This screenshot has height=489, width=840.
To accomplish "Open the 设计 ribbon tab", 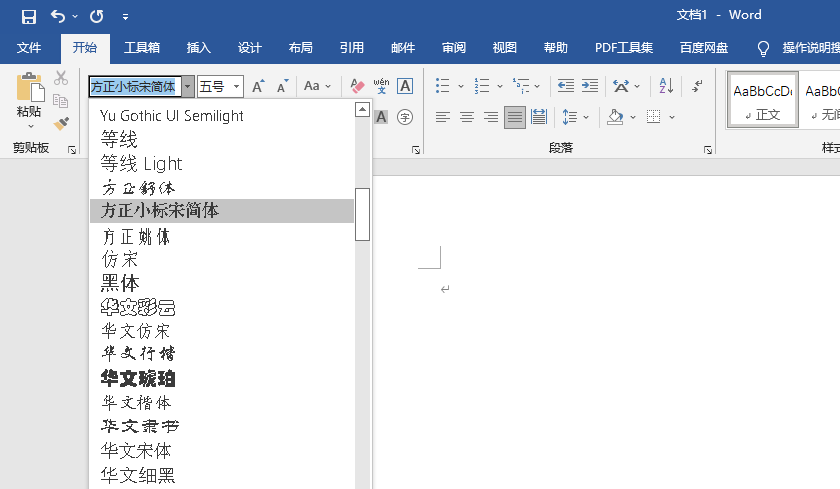I will click(x=250, y=48).
